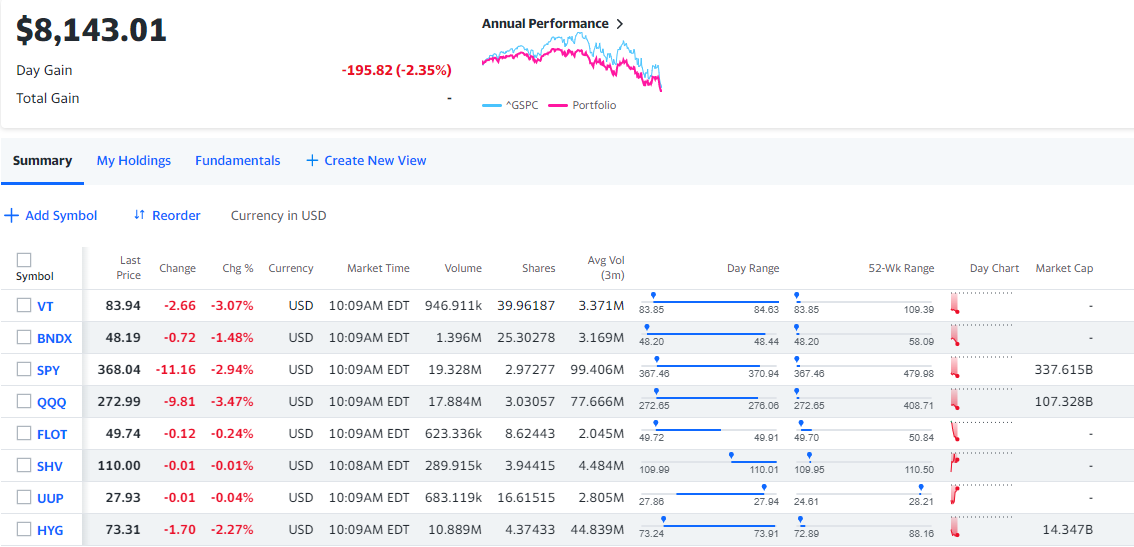Sort by the Market Time column header
Image resolution: width=1134 pixels, height=547 pixels.
point(378,268)
